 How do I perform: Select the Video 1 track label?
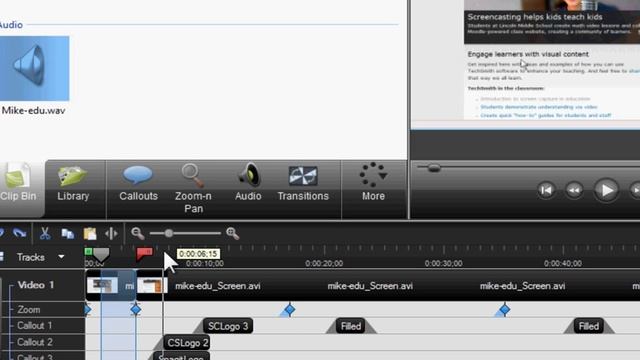click(36, 285)
